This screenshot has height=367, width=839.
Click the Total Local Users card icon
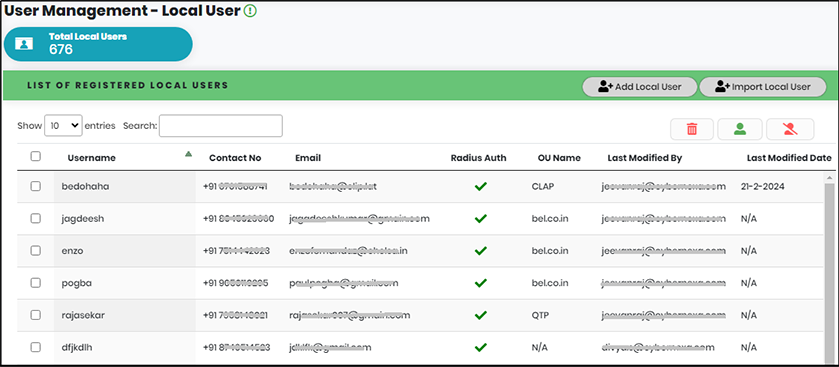coord(24,44)
